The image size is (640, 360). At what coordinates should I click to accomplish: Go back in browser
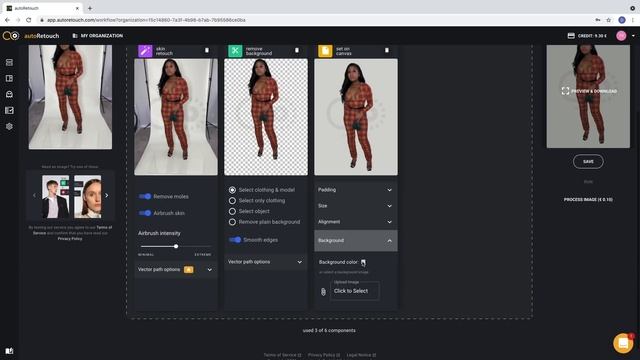[x=7, y=20]
